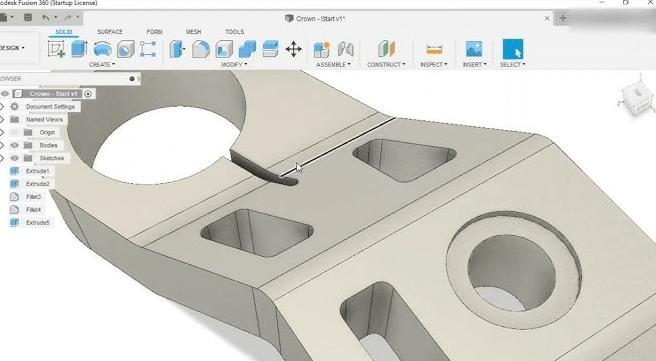Open the CREATE dropdown menu
Screen dimensions: 656x361
(x=102, y=64)
